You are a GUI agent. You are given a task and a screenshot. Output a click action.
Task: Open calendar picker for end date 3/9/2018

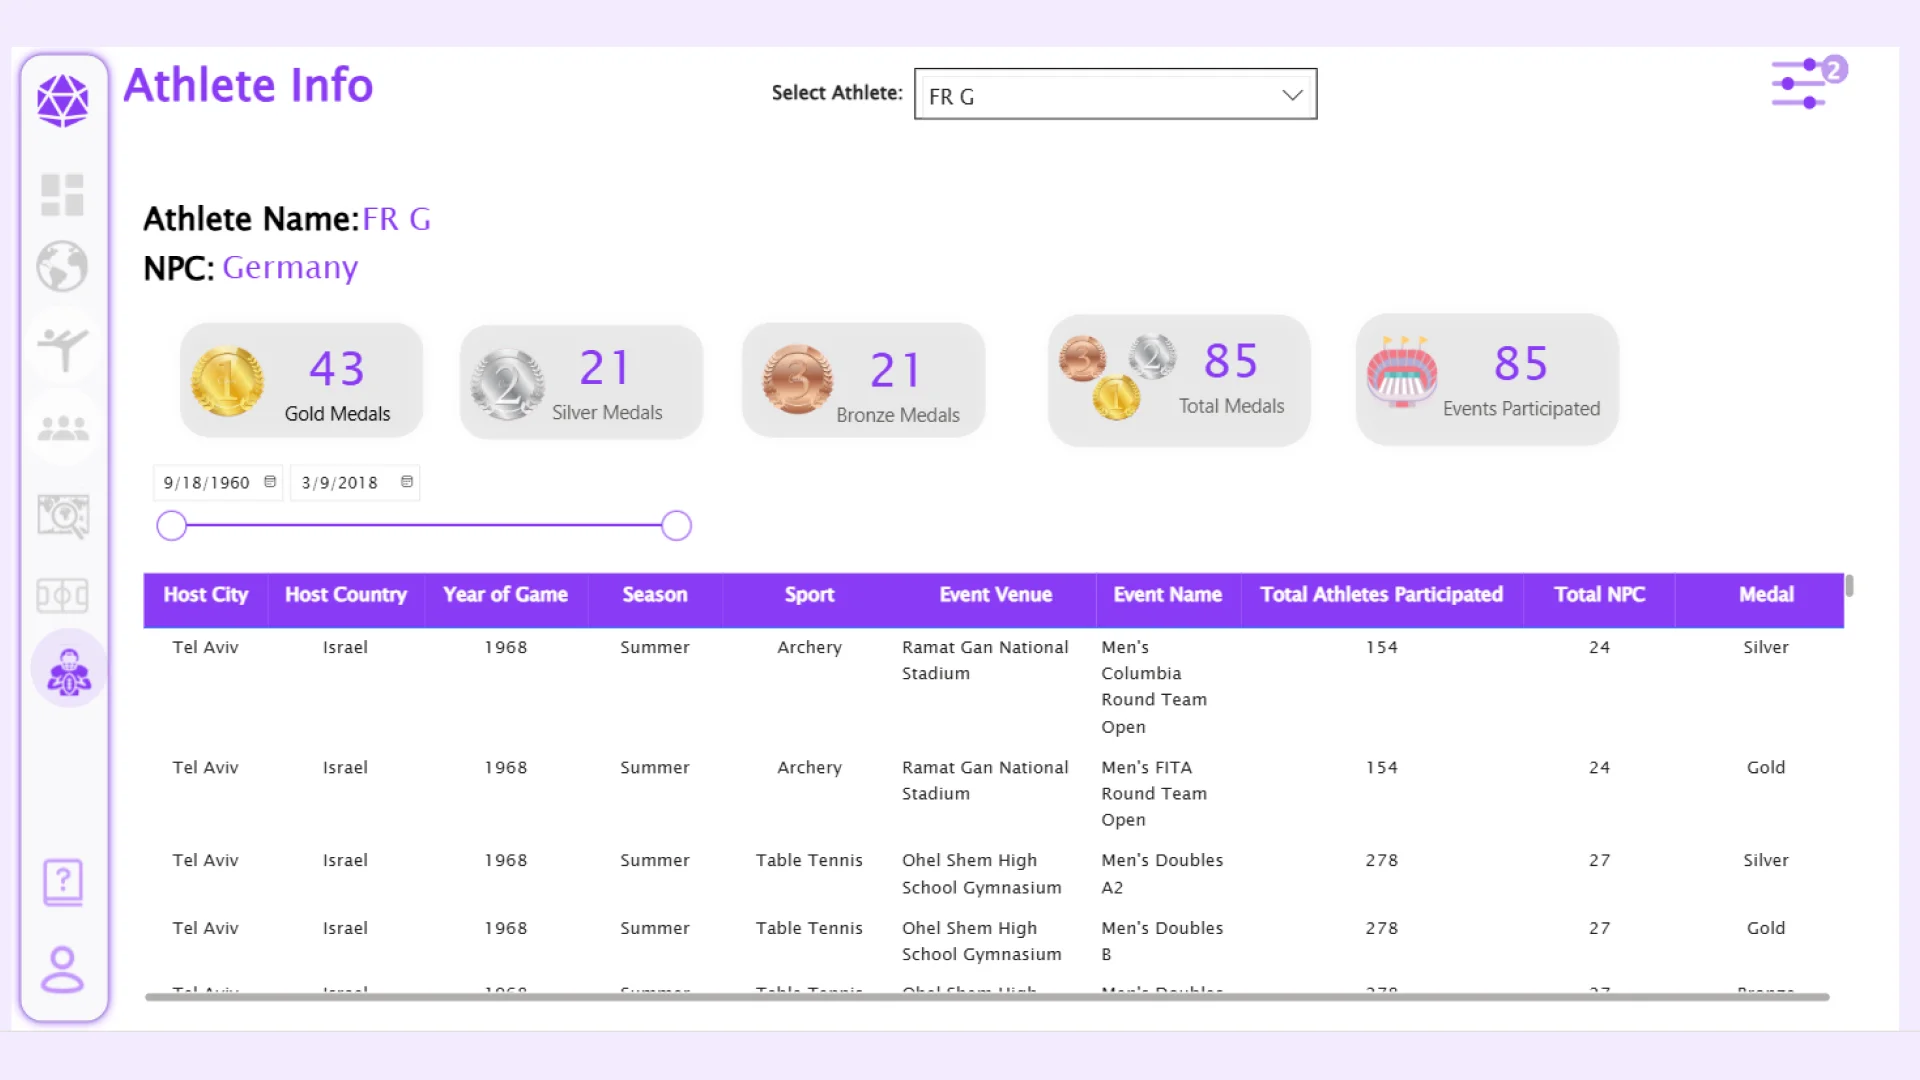[407, 482]
